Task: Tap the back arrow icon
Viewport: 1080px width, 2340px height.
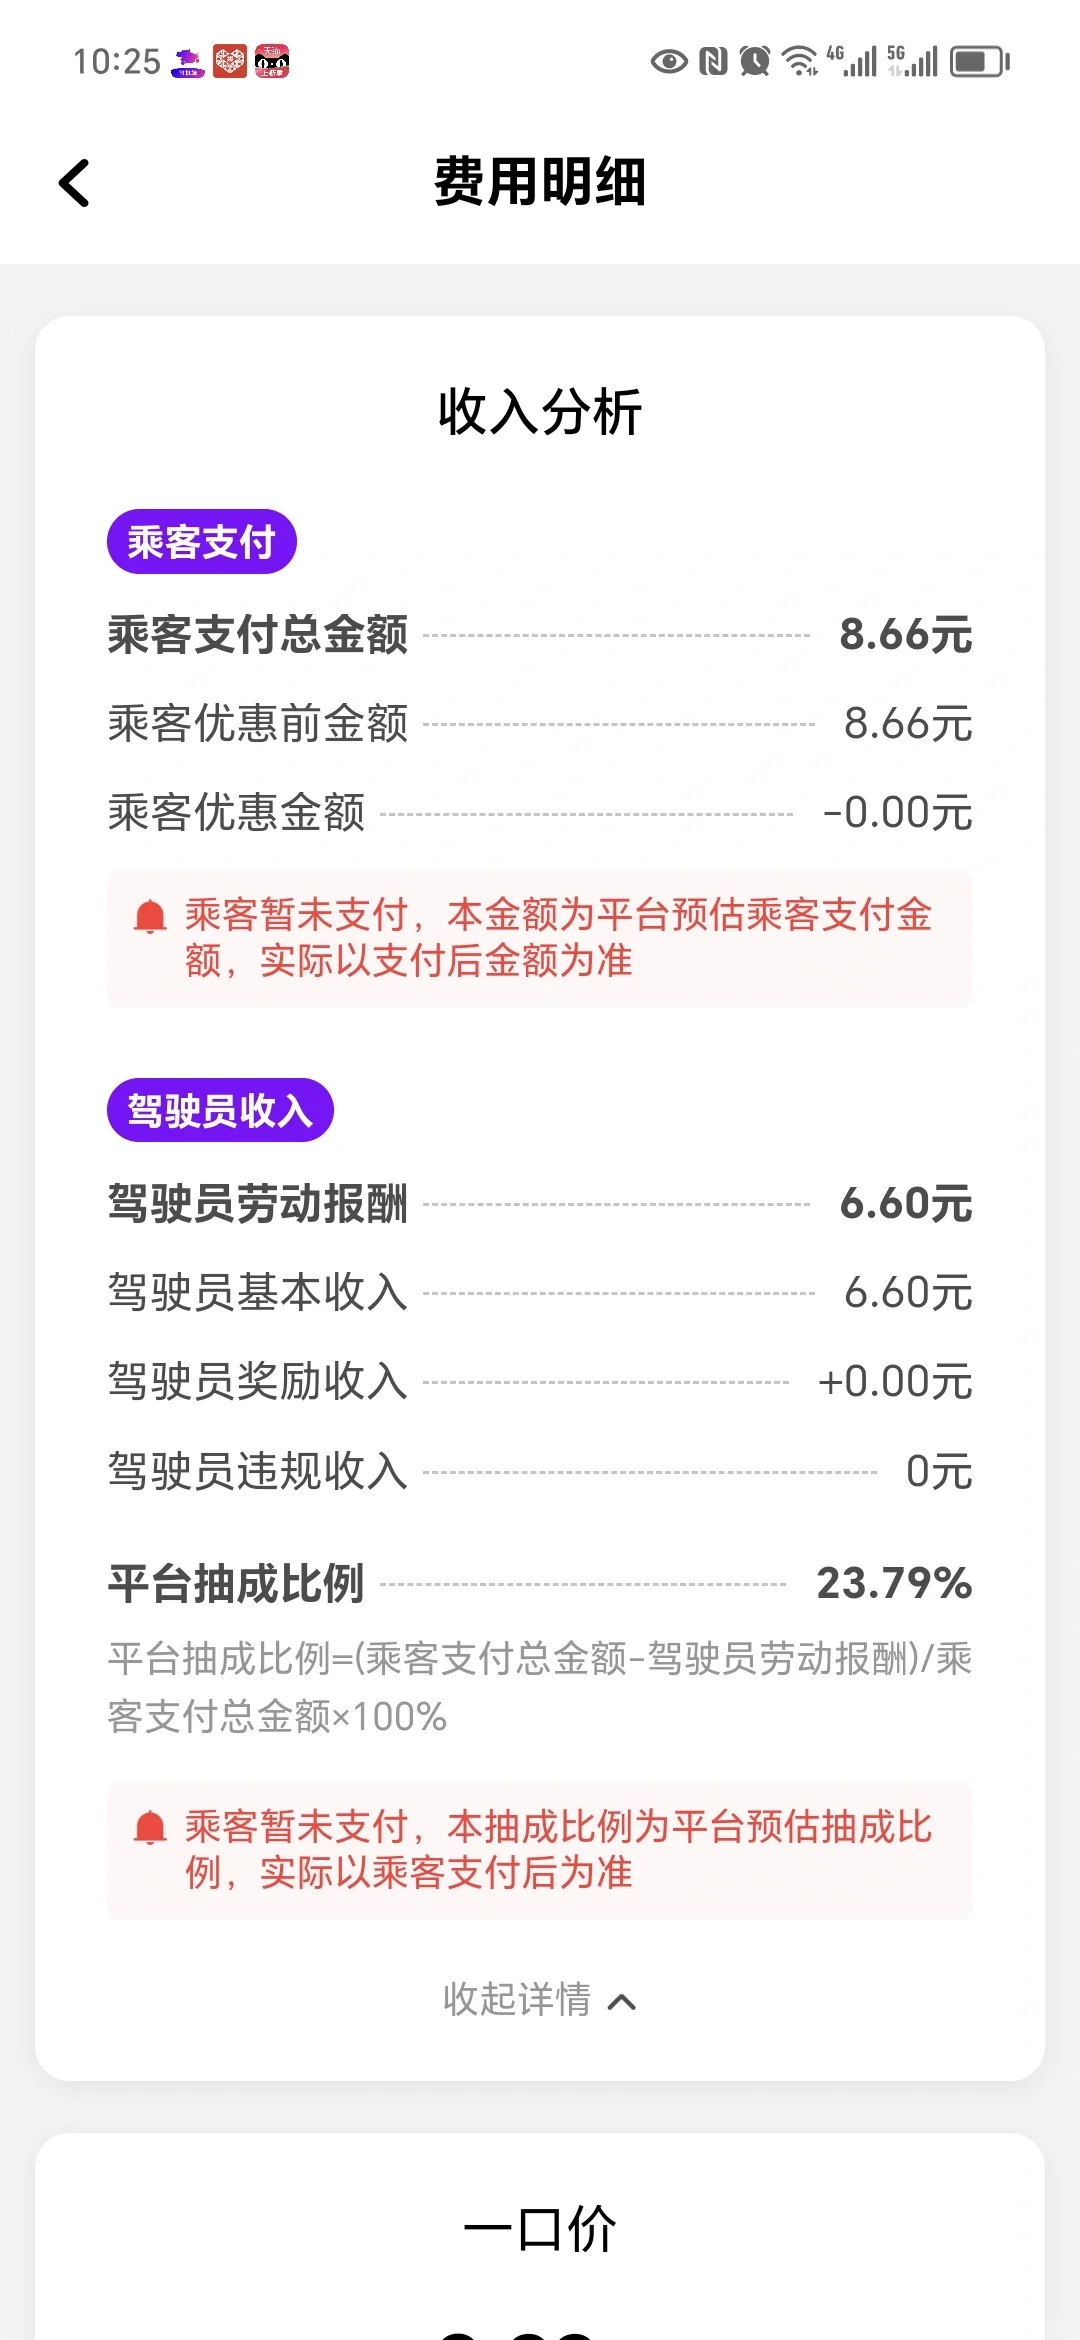Action: click(x=75, y=183)
